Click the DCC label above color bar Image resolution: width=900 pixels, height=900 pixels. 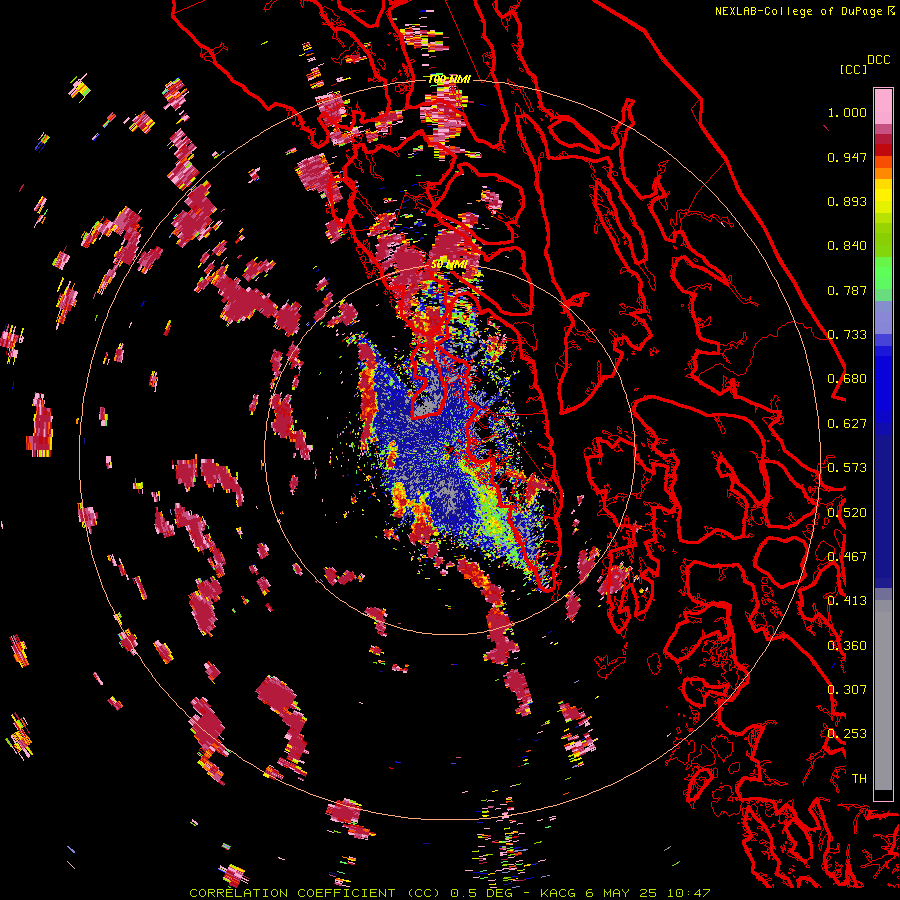878,60
